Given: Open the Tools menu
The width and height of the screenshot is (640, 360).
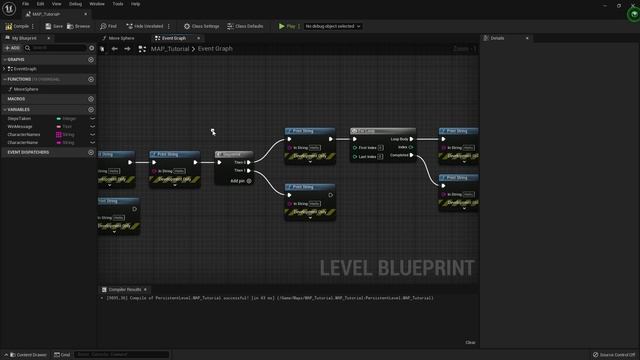Looking at the screenshot, I should click(118, 4).
